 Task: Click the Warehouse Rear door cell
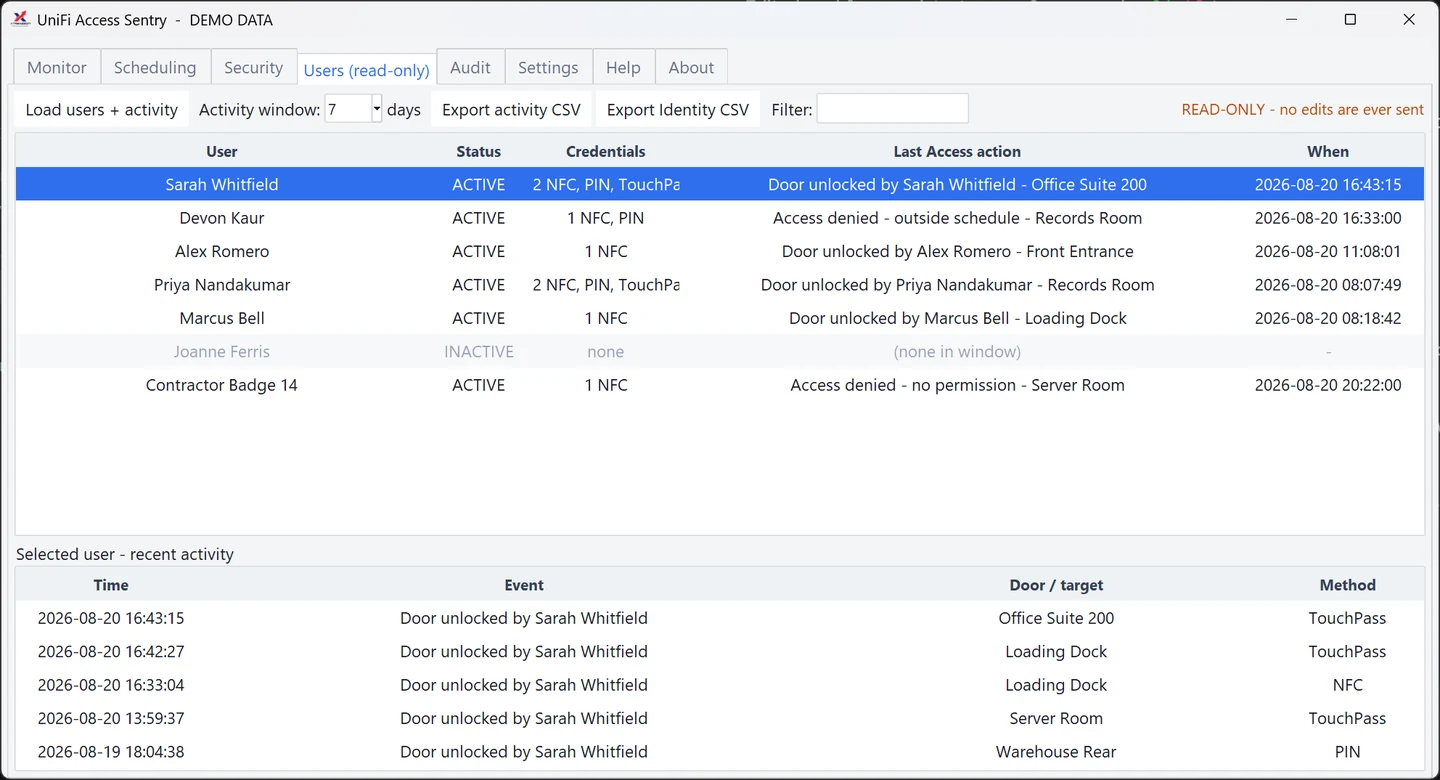click(1056, 752)
